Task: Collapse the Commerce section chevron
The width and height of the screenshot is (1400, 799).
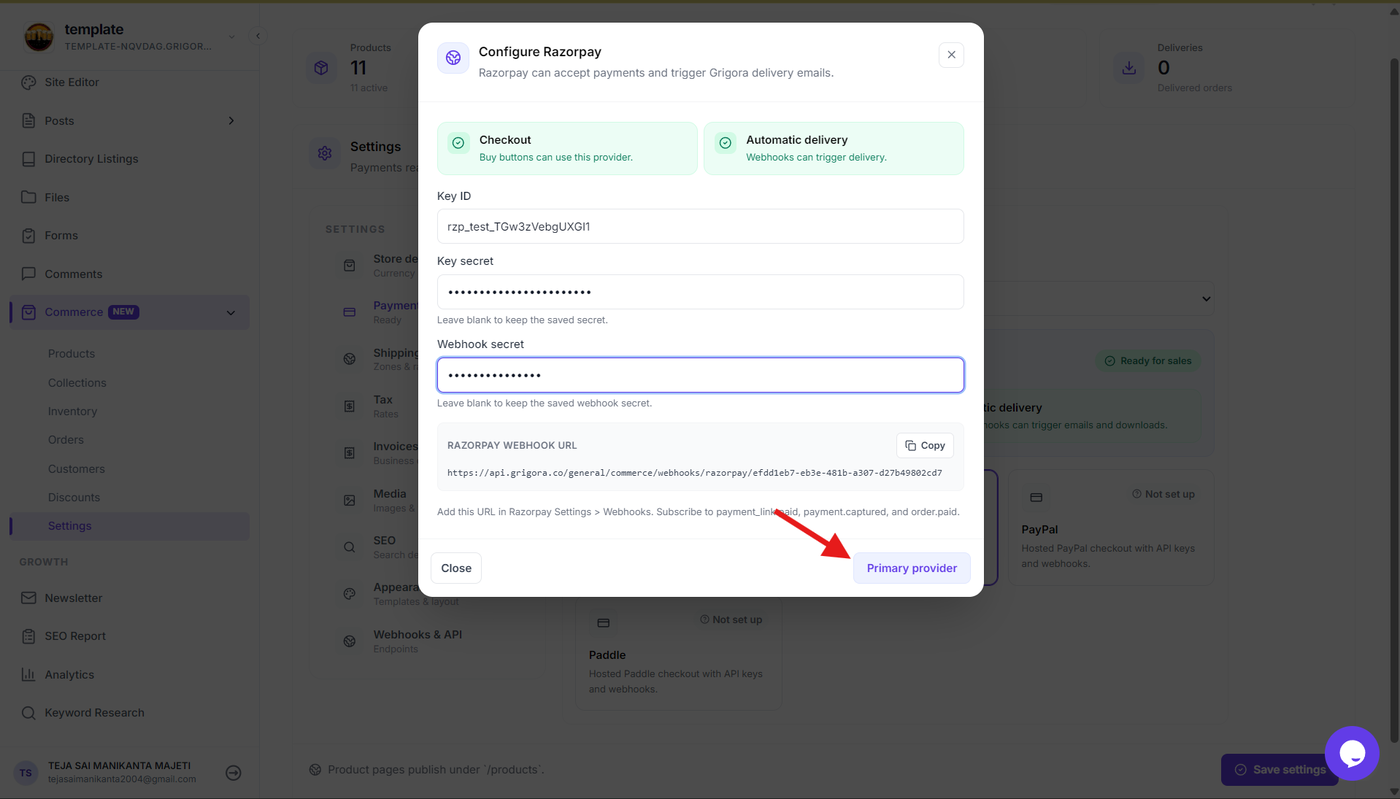Action: (x=231, y=313)
